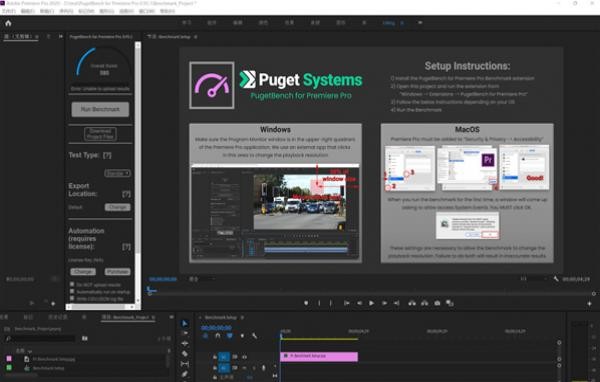Click the Project panel bin icon beside search
The image size is (600, 382).
tap(85, 338)
